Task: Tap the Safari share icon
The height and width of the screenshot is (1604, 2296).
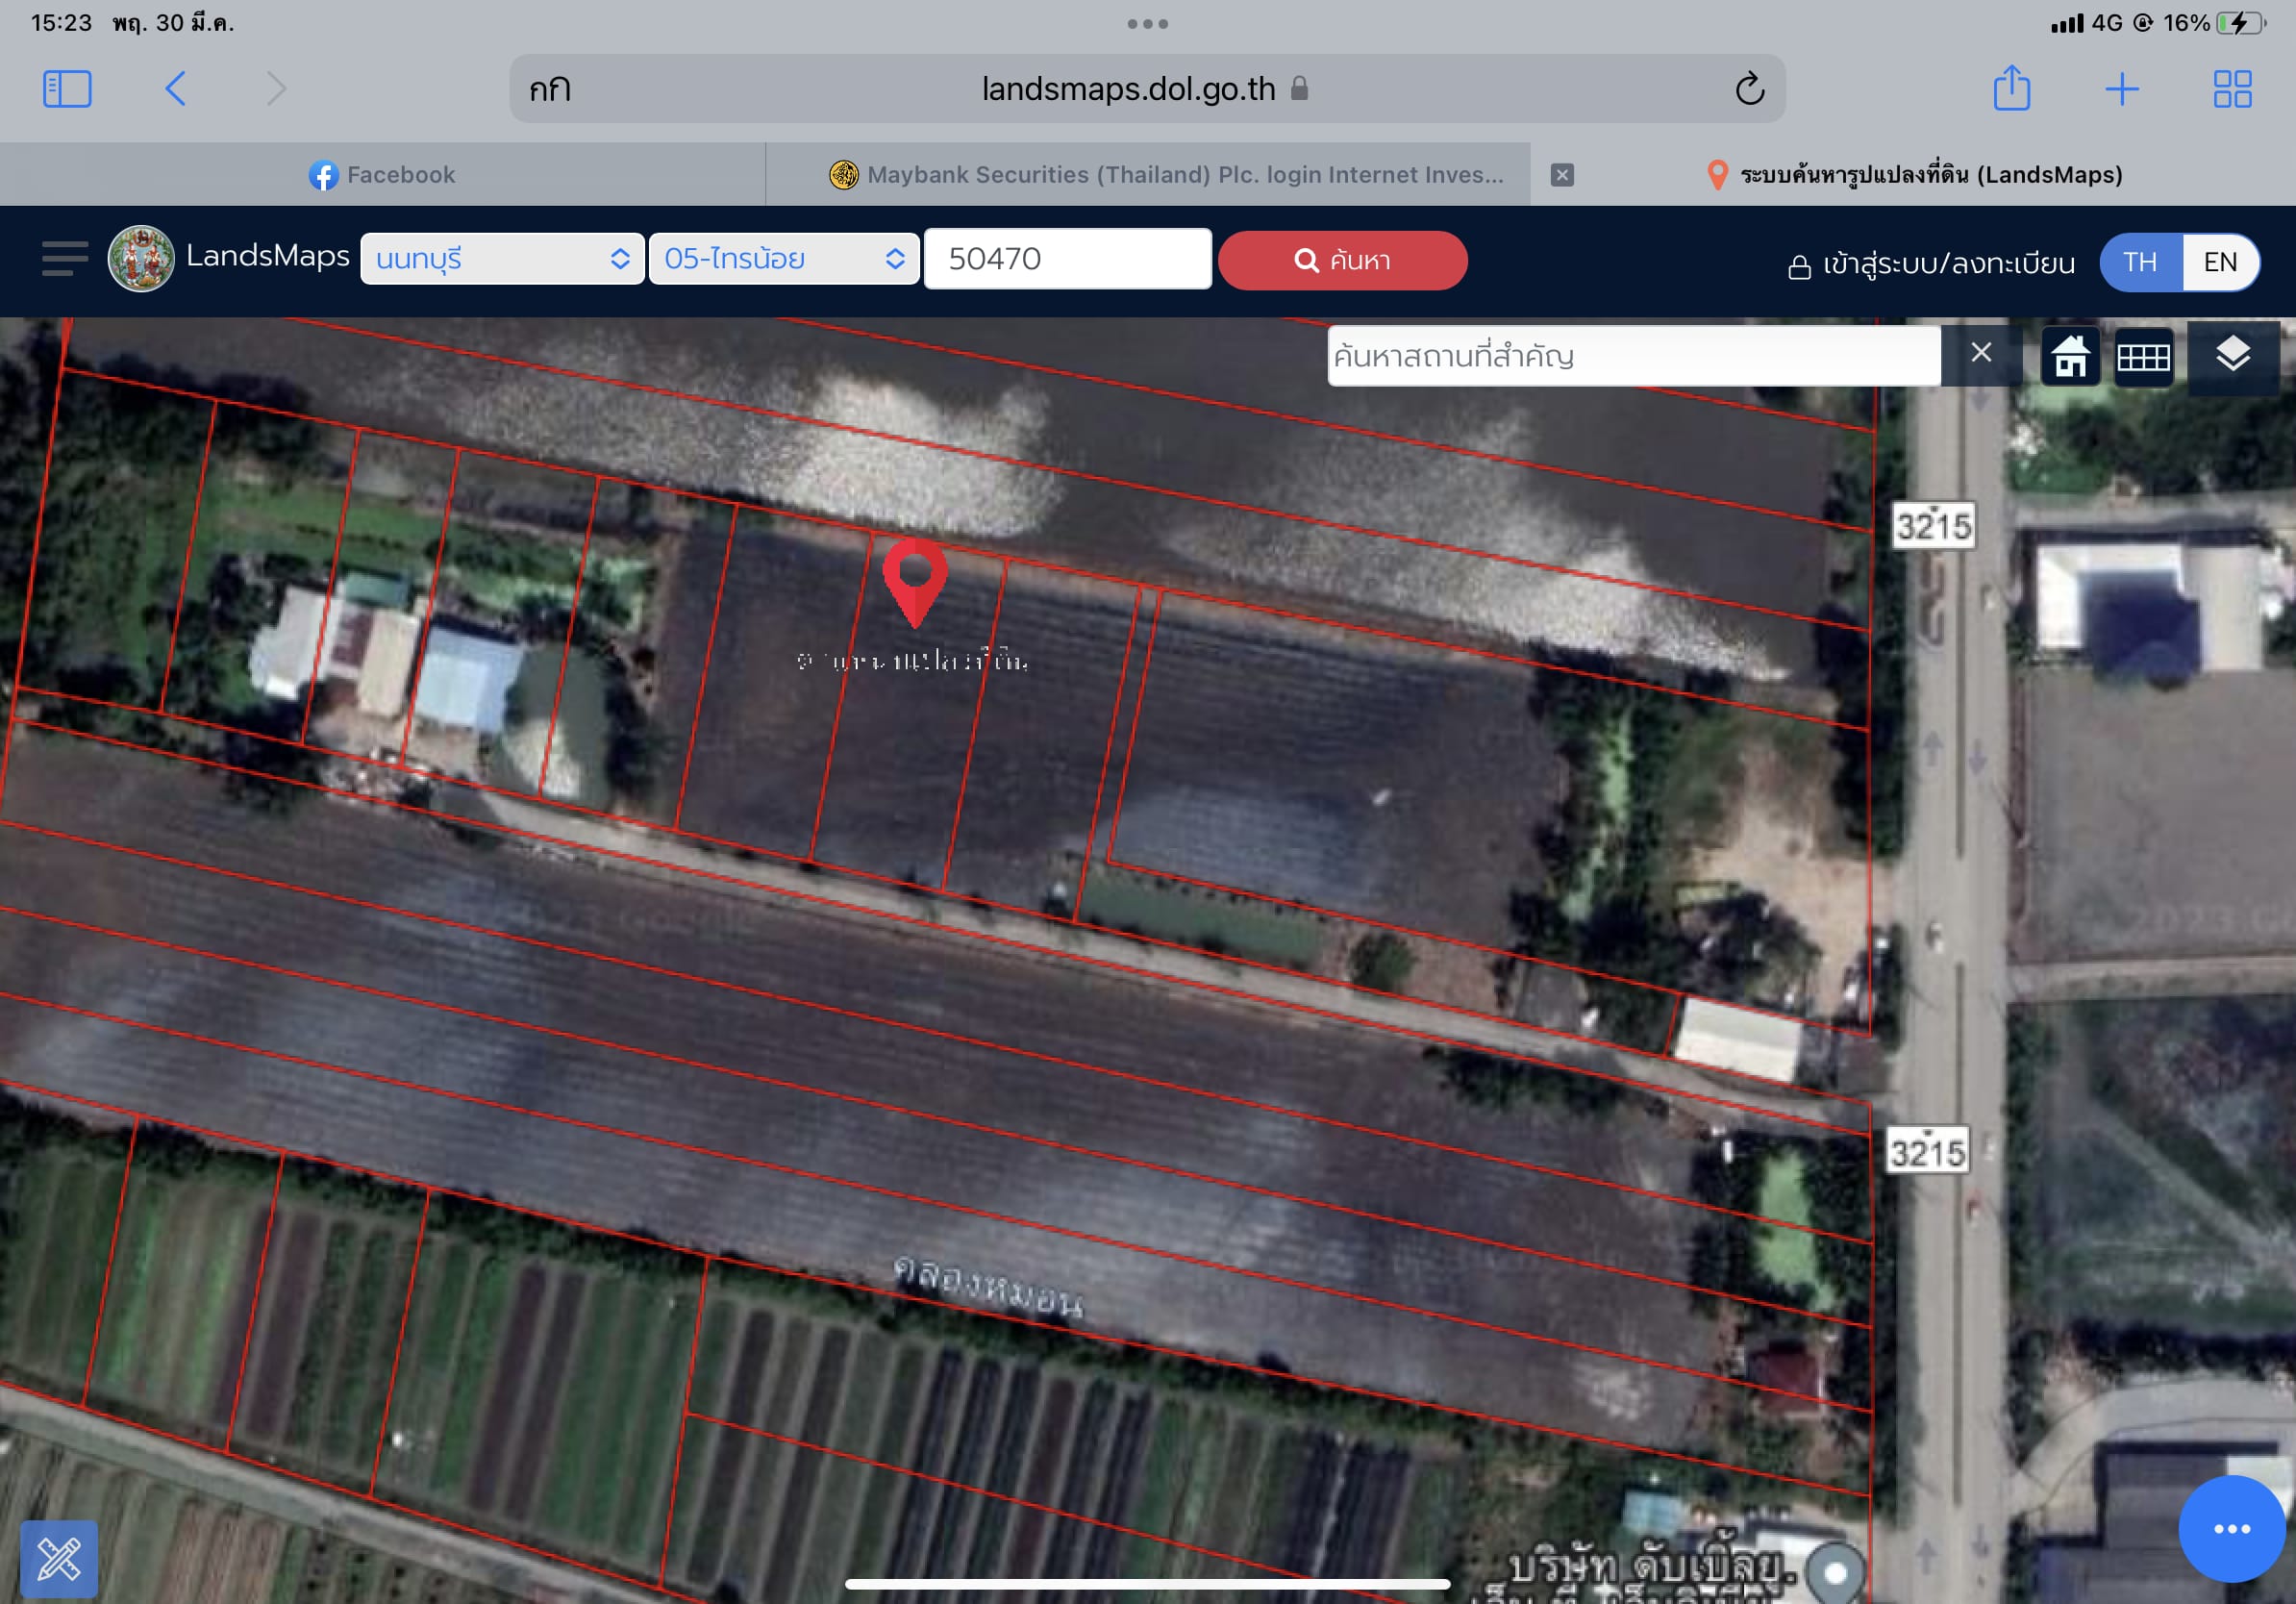Action: click(x=2011, y=88)
